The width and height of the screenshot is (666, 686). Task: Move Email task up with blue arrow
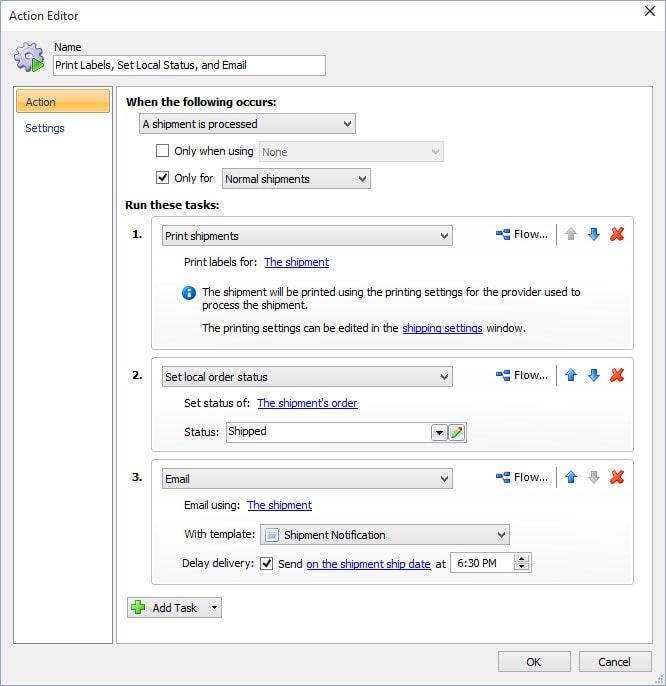click(x=571, y=477)
